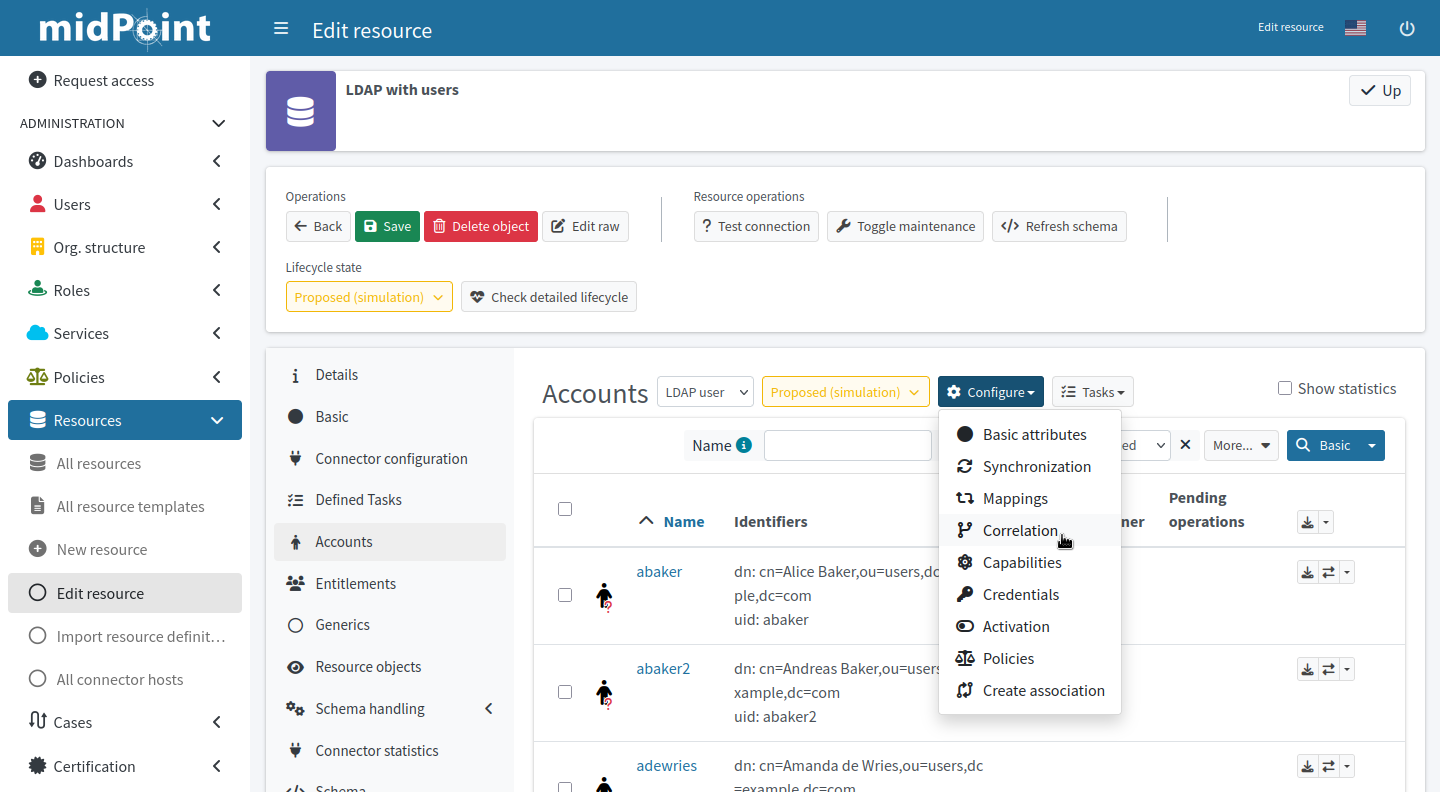Click the Connector statistics icon

[295, 750]
